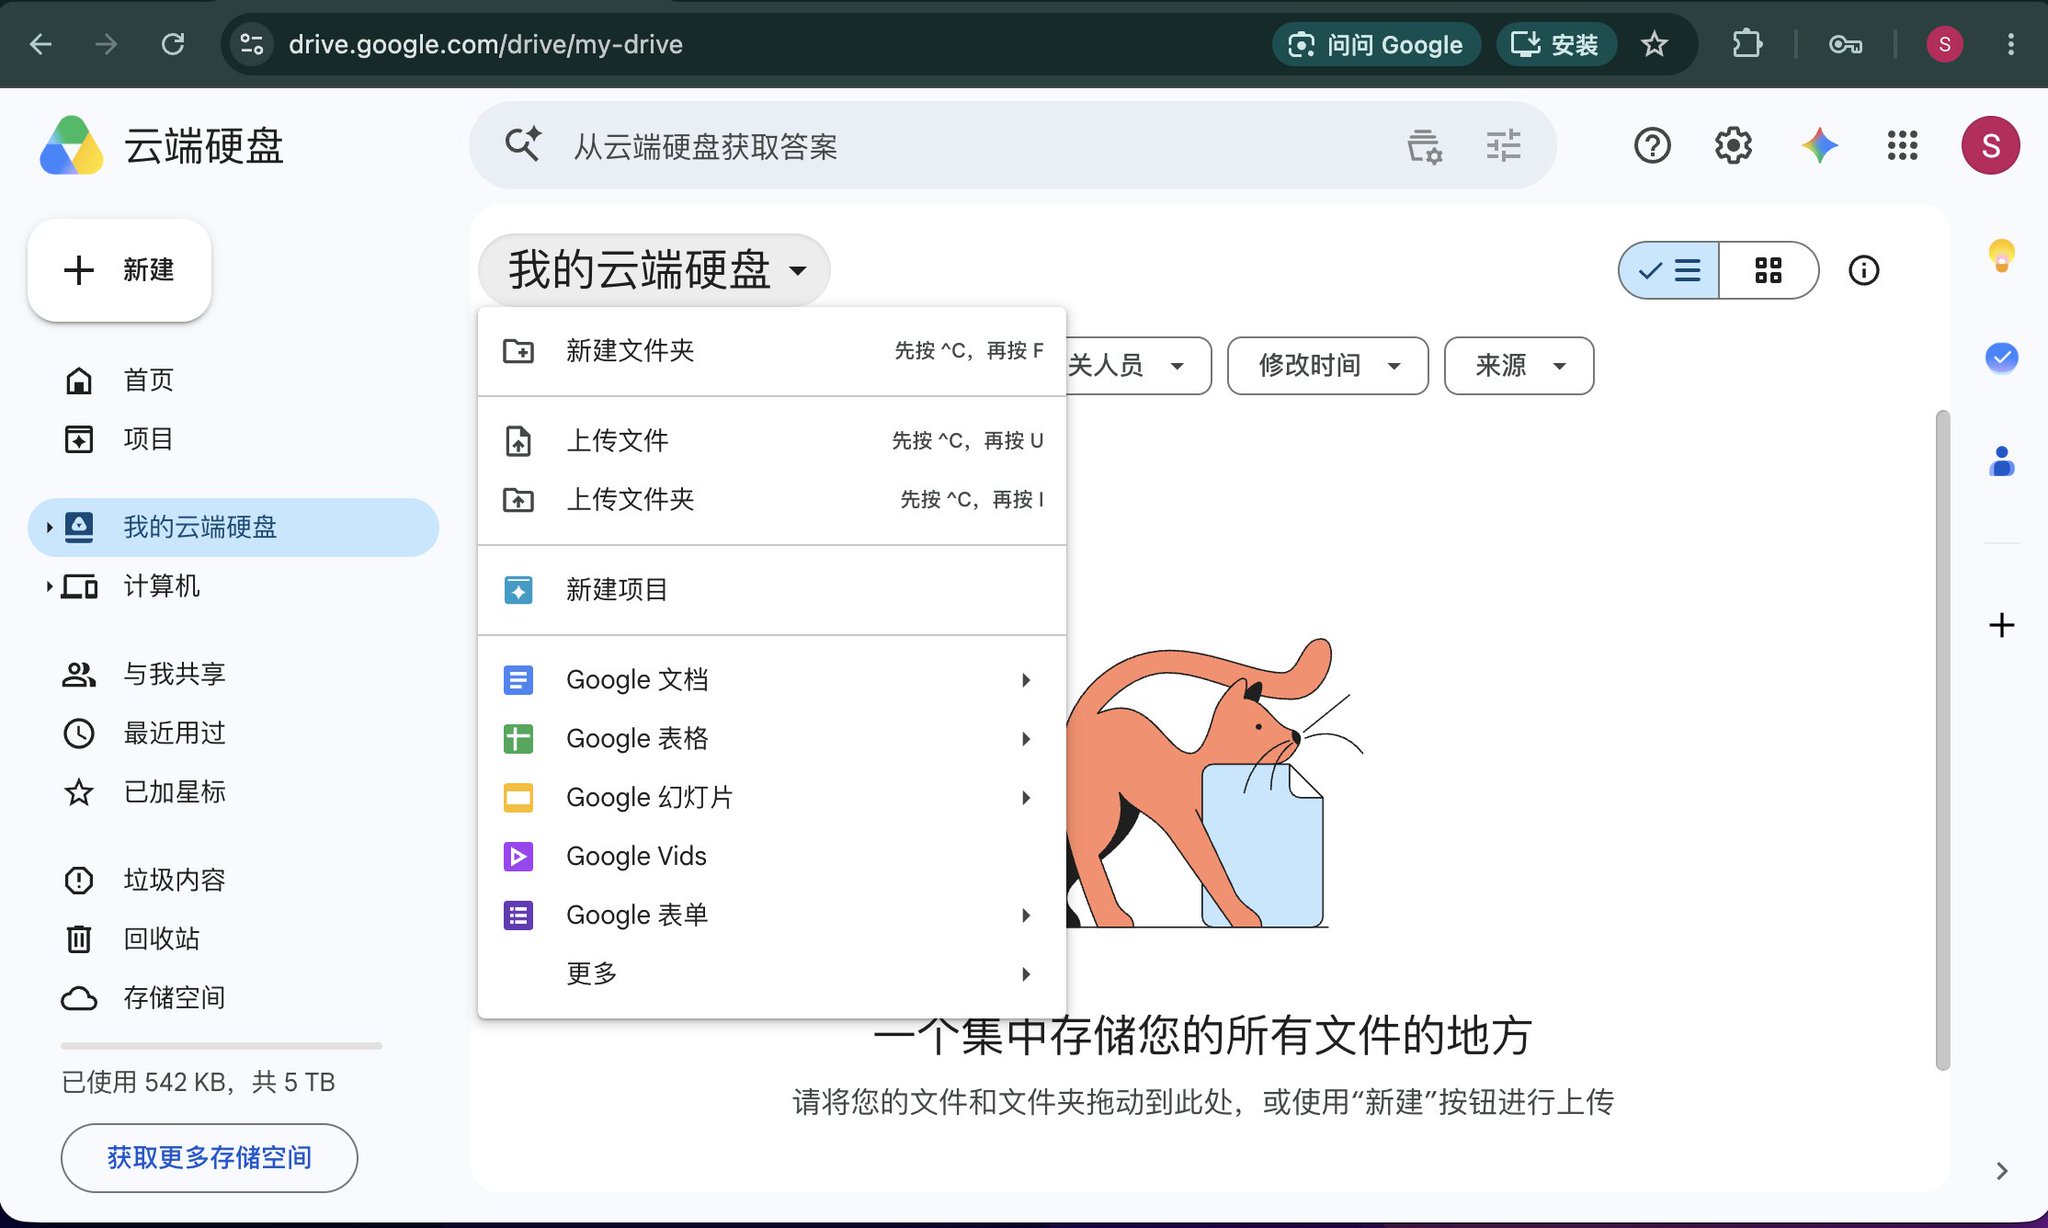
Task: Click the storage usage progress bar
Action: (x=221, y=1046)
